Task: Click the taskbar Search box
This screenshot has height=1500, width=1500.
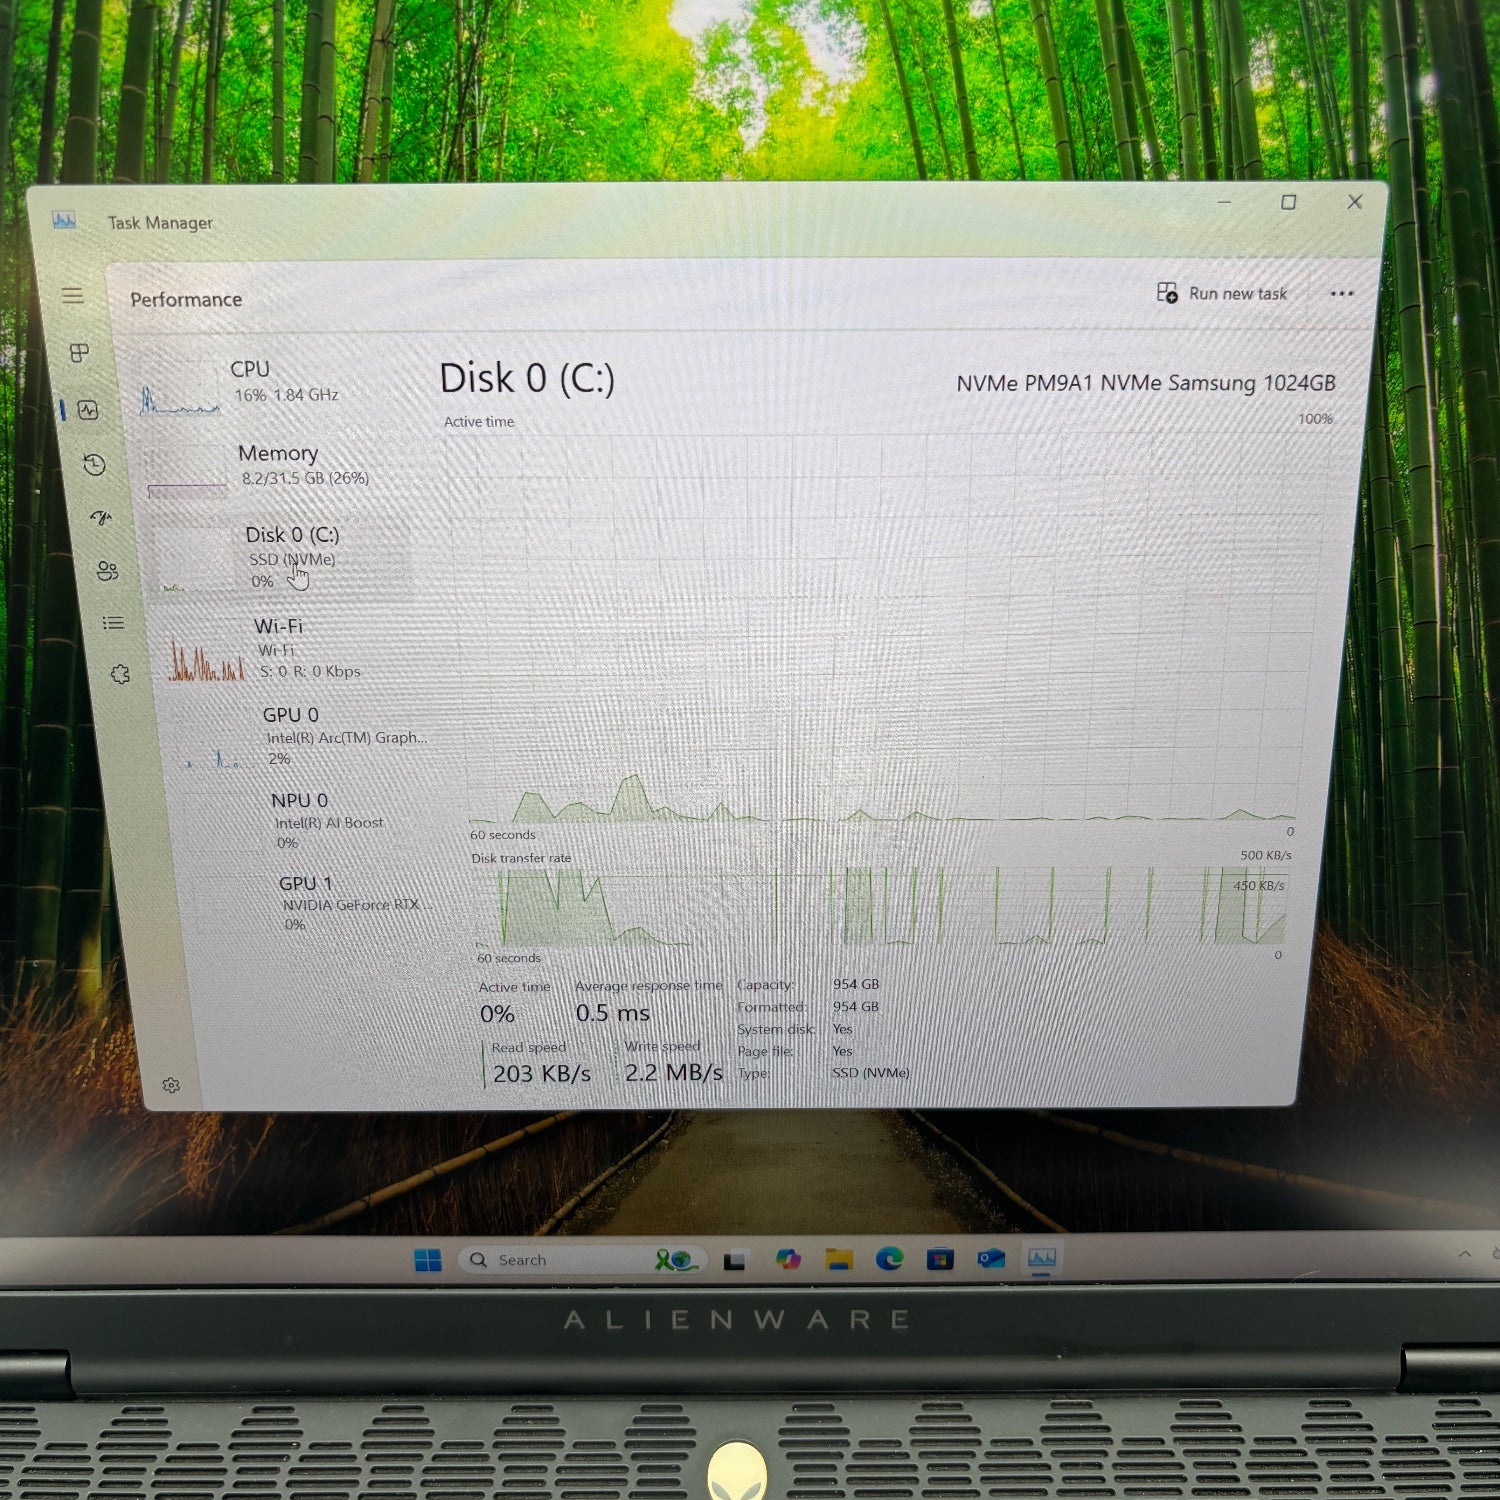Action: pyautogui.click(x=540, y=1260)
